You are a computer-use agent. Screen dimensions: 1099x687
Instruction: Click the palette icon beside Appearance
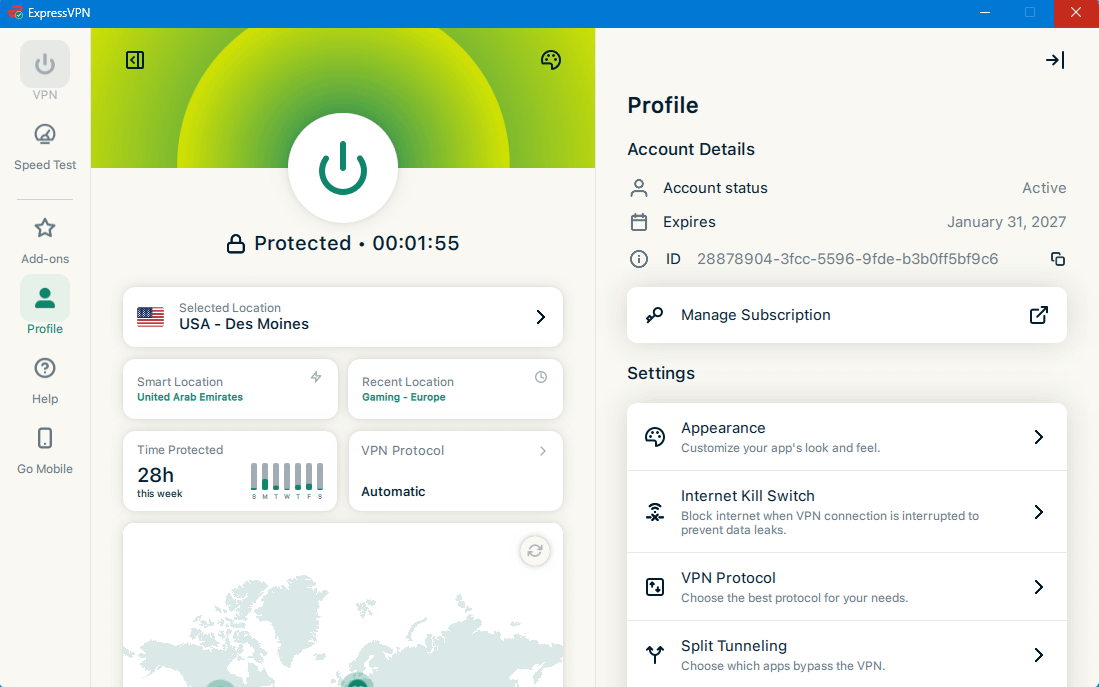655,437
